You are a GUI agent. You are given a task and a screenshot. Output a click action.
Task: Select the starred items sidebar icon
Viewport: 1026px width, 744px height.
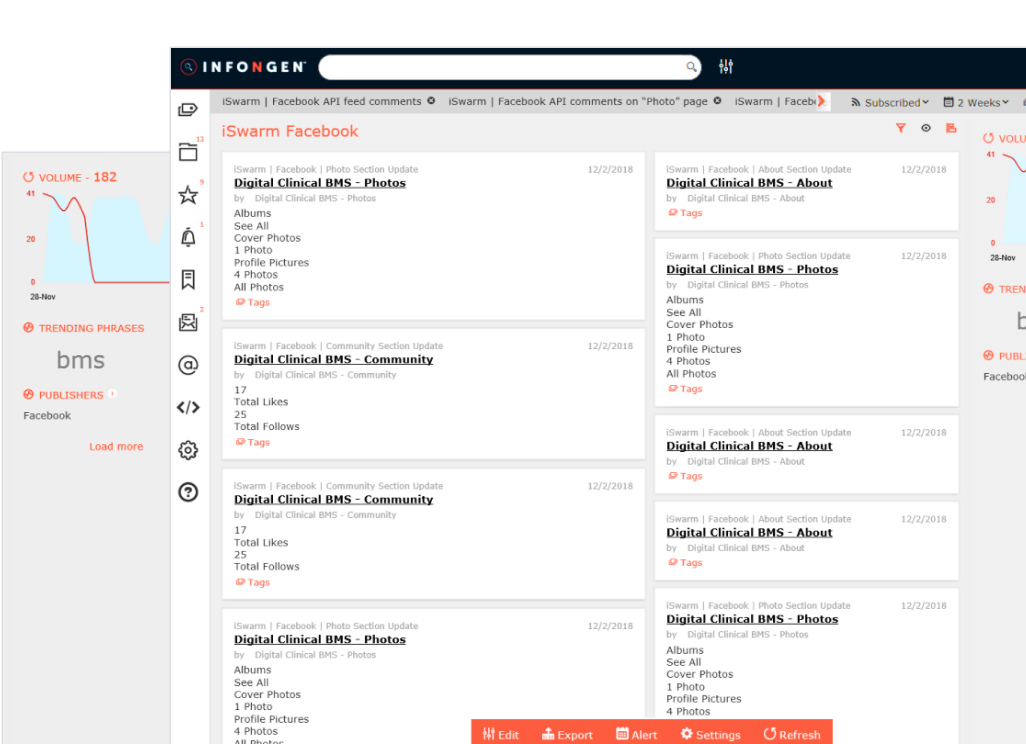[188, 195]
